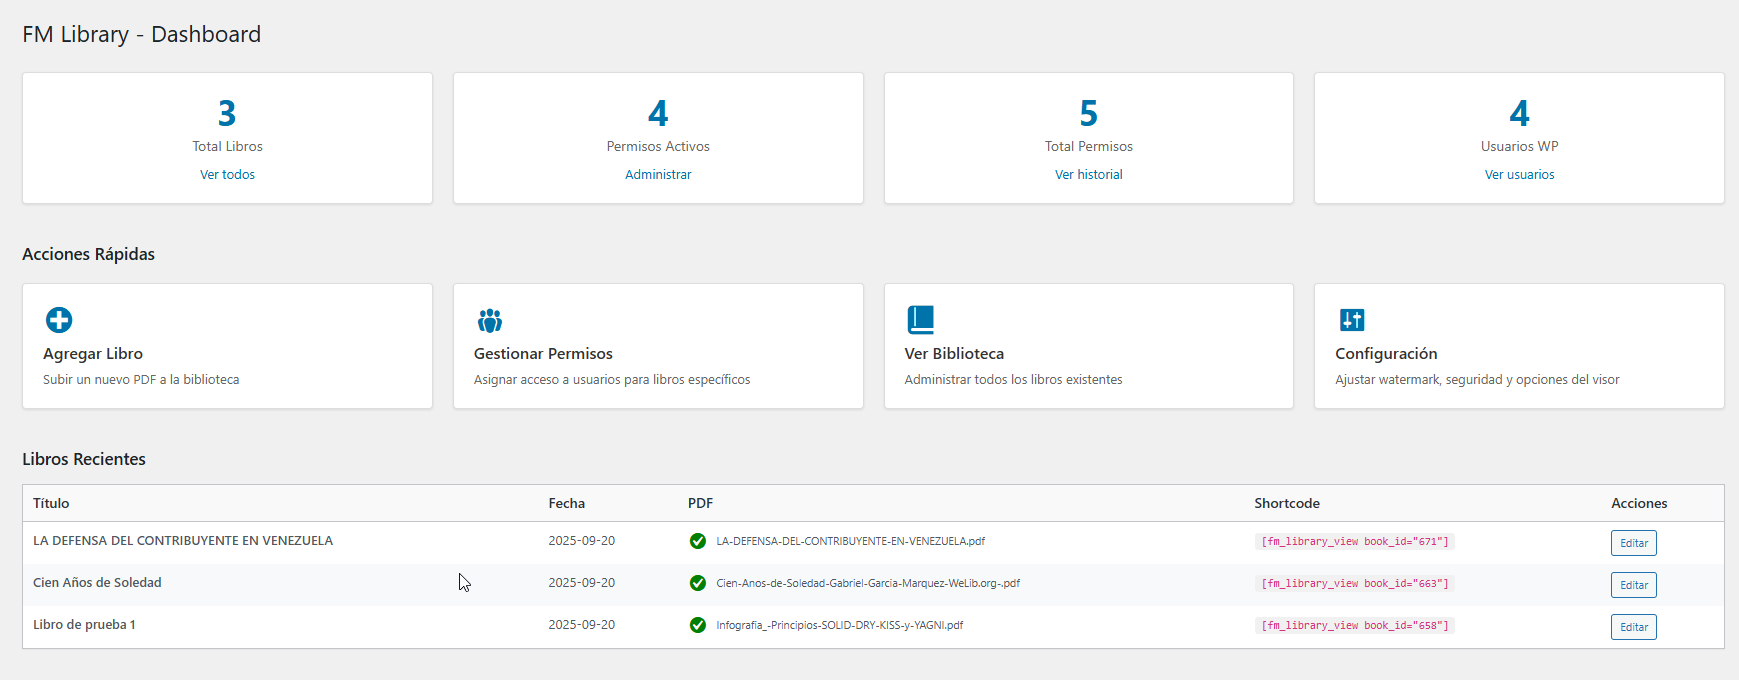Edit LA DEFENSA DEL CONTRIBUYENTE book

tap(1633, 543)
